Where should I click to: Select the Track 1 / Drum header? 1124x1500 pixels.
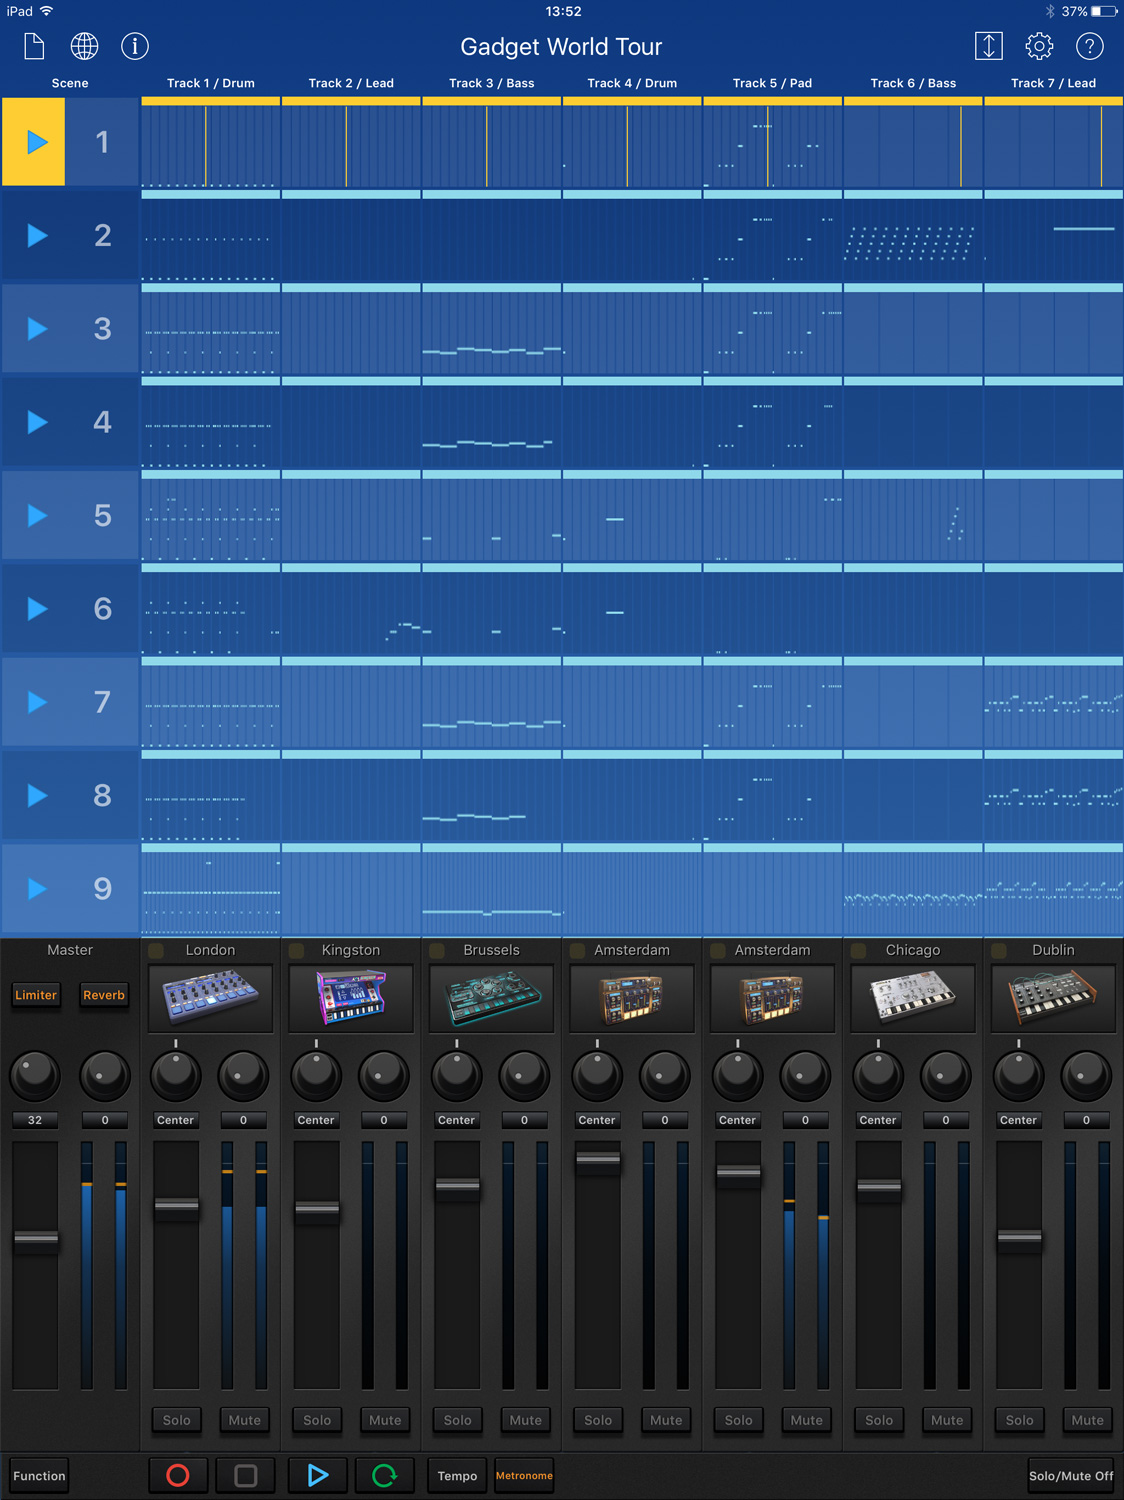coord(211,83)
